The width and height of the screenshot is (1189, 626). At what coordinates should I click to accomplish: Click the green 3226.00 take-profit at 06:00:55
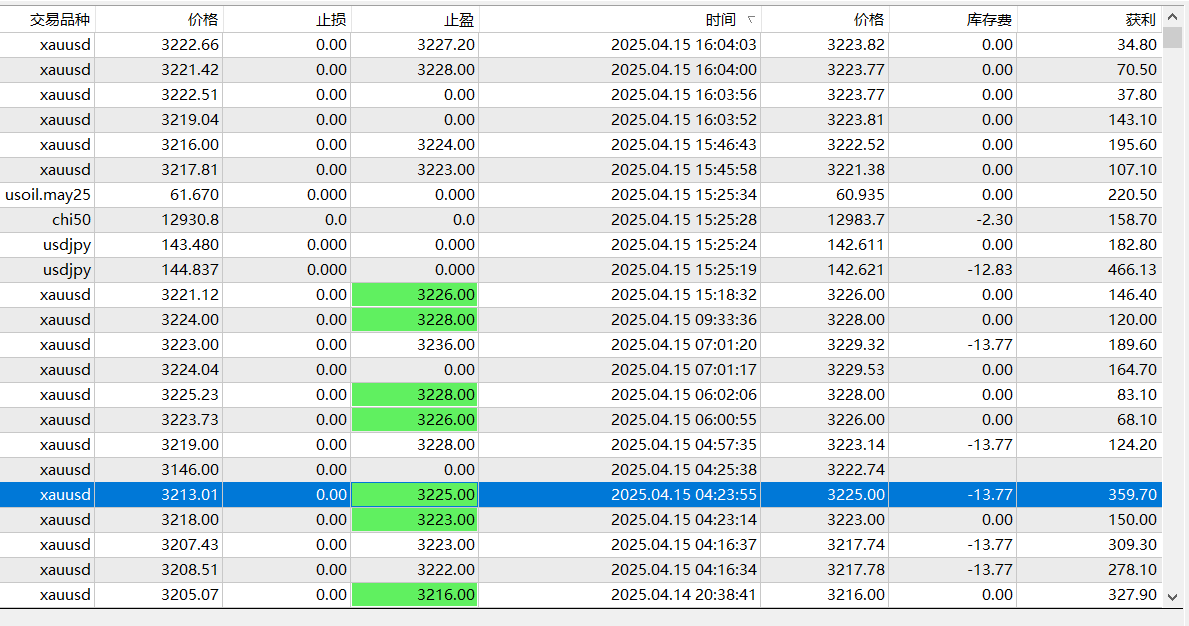(415, 420)
